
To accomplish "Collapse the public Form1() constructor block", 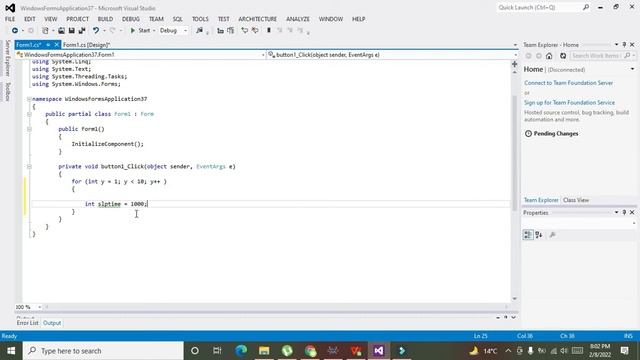I will pos(29,129).
